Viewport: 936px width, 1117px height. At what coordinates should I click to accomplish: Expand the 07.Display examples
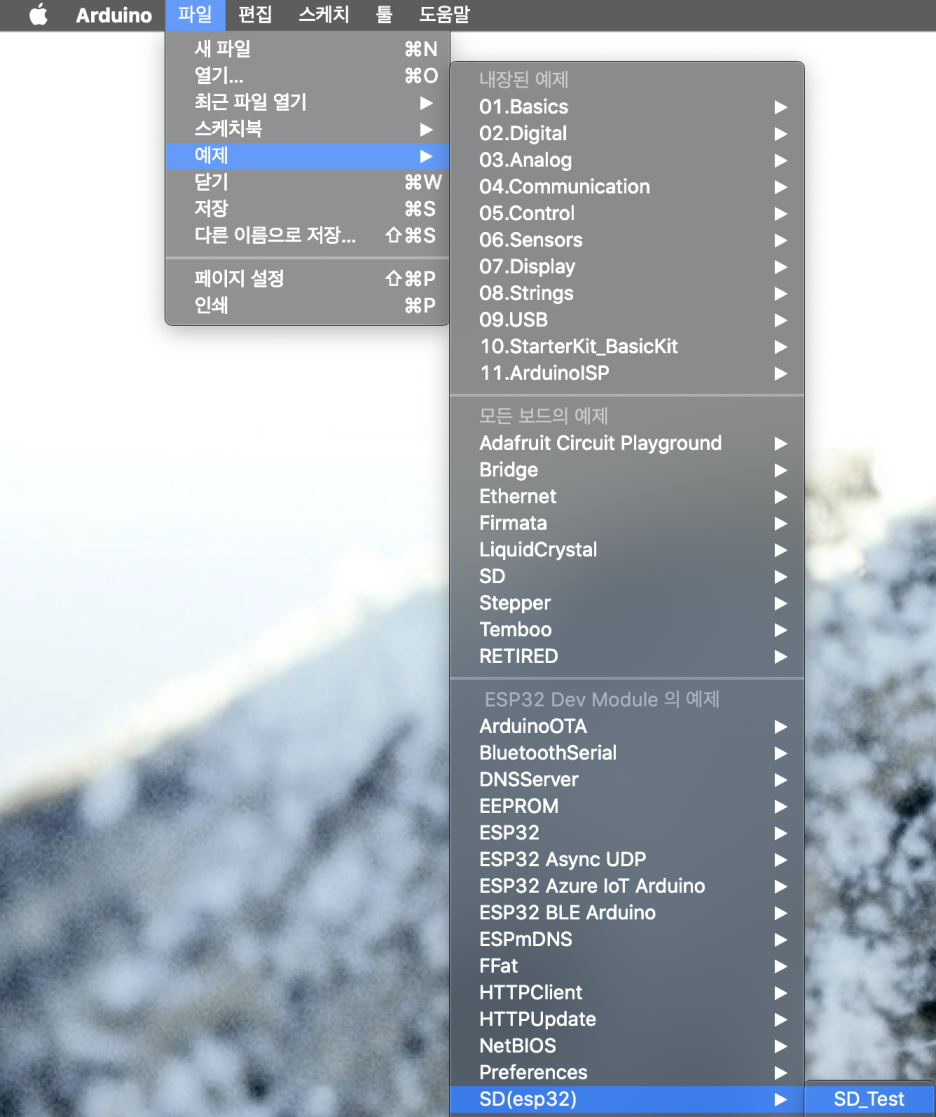[x=627, y=266]
